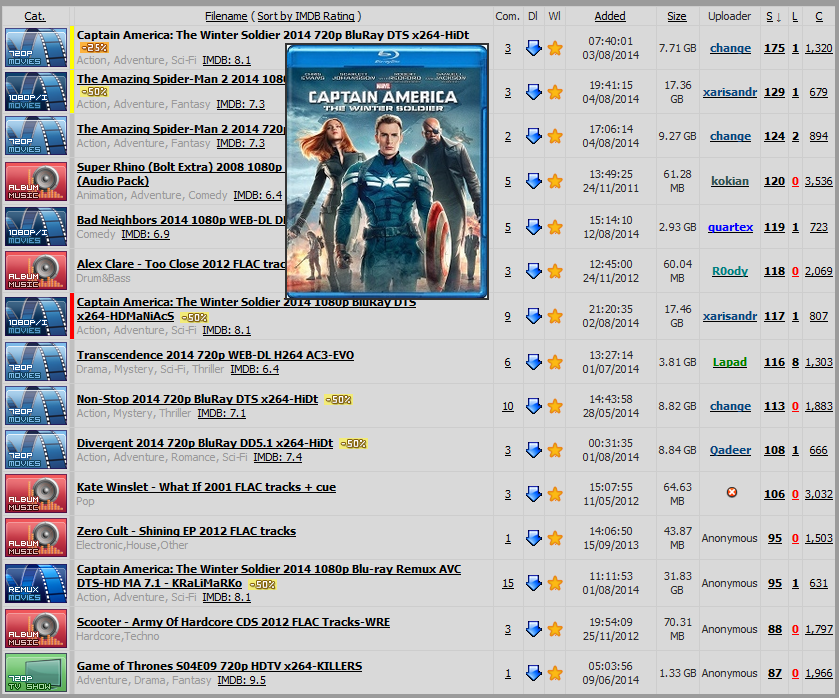Image resolution: width=839 pixels, height=698 pixels.
Task: Sort by leechers using the L header
Action: coord(795,17)
